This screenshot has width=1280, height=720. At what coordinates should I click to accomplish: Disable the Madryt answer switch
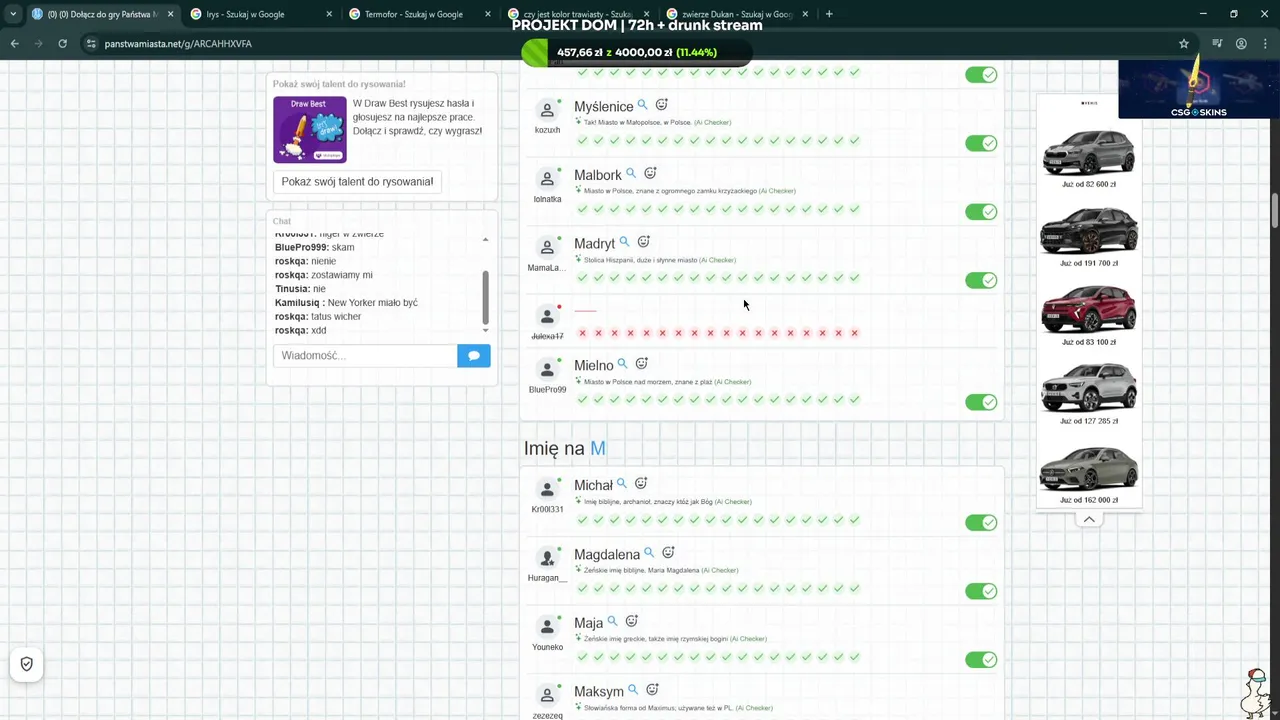tap(981, 280)
